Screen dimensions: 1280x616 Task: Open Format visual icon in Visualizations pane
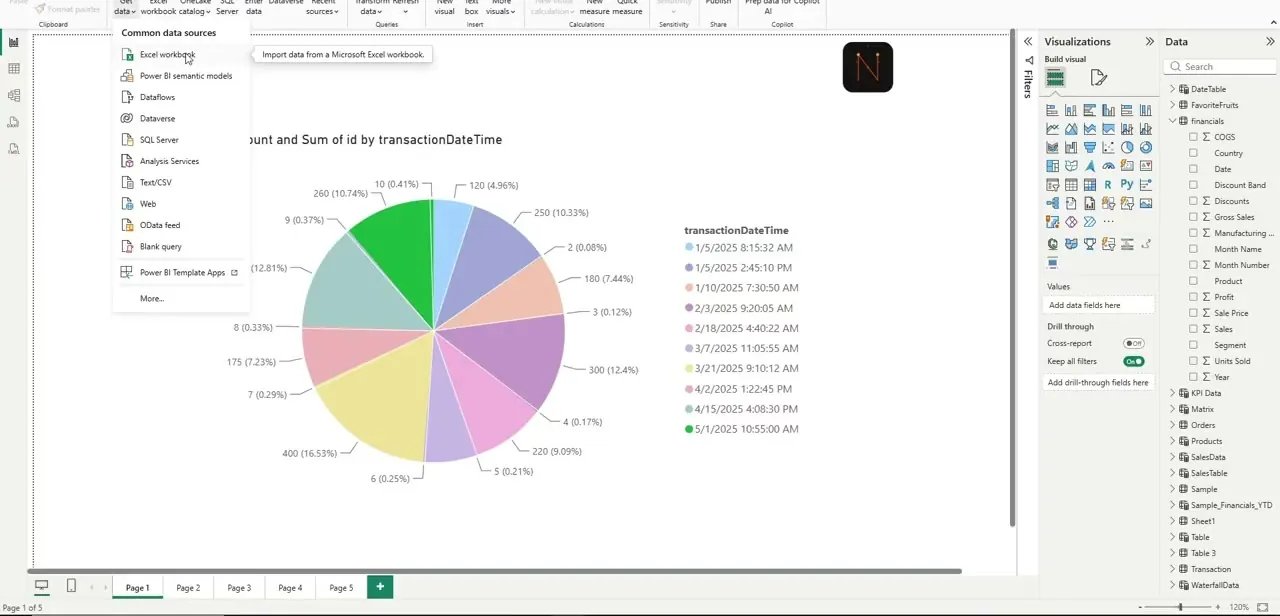pyautogui.click(x=1098, y=78)
